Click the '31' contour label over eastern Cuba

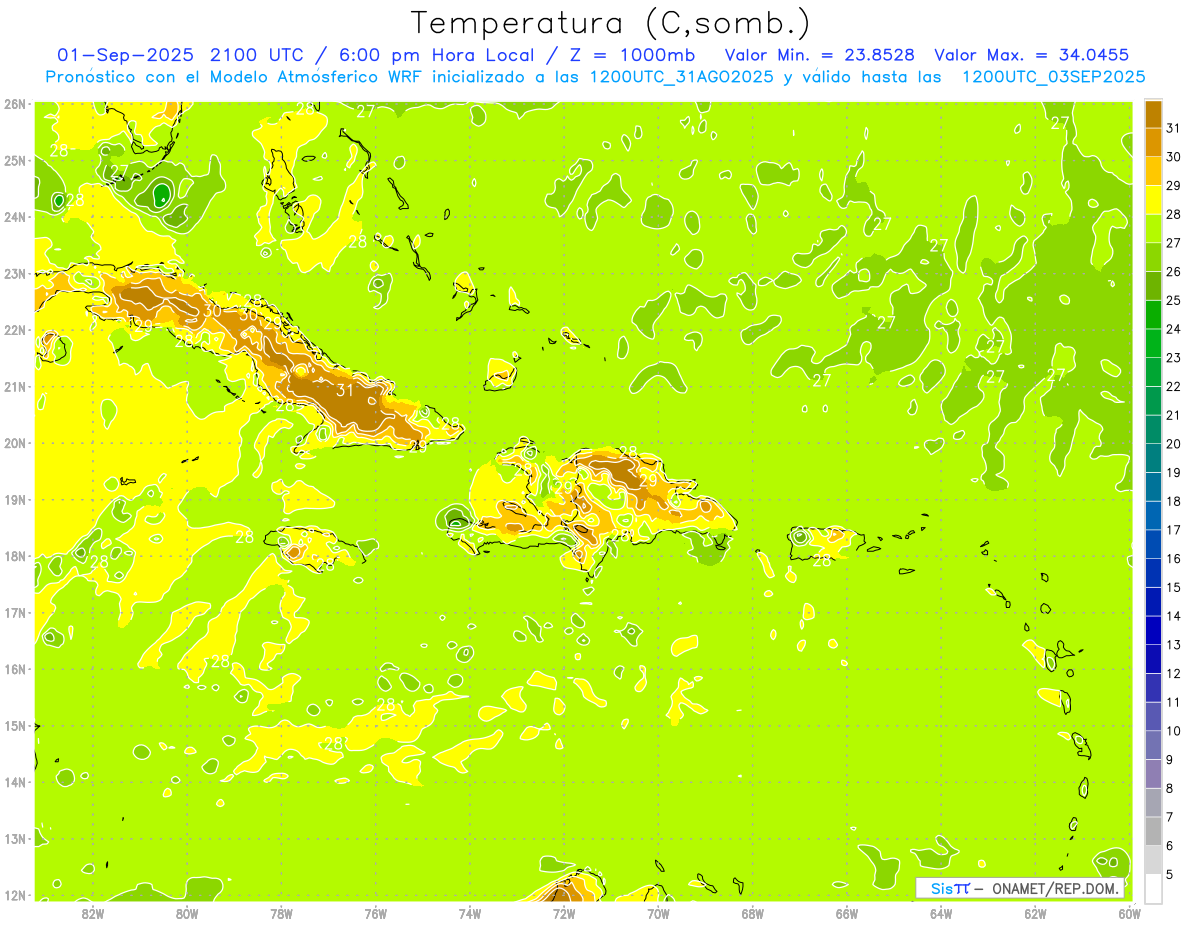pos(345,390)
